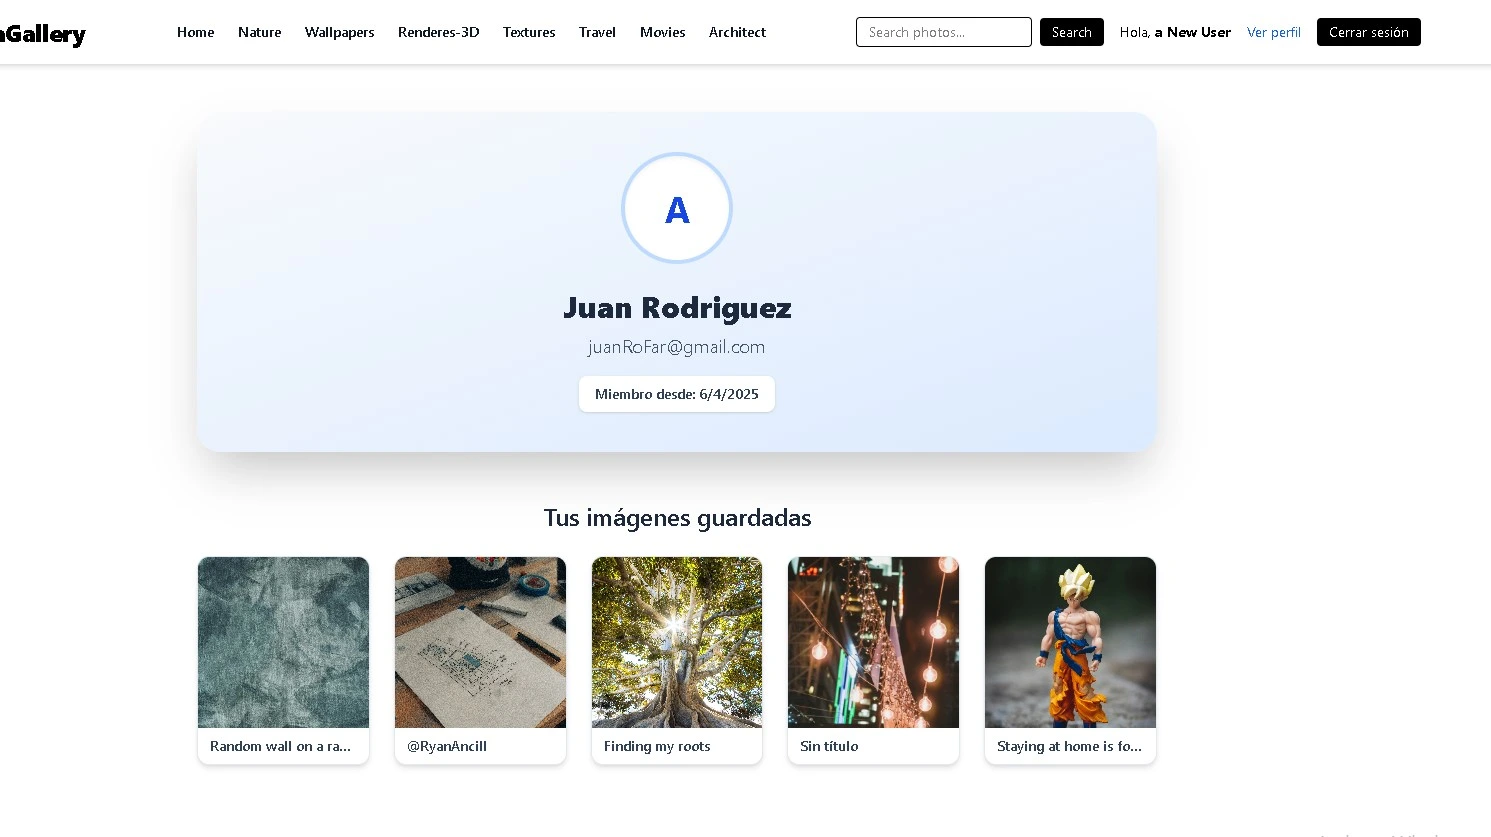Click the Staying at home is fo... caption
Image resolution: width=1491 pixels, height=837 pixels.
(x=1069, y=746)
